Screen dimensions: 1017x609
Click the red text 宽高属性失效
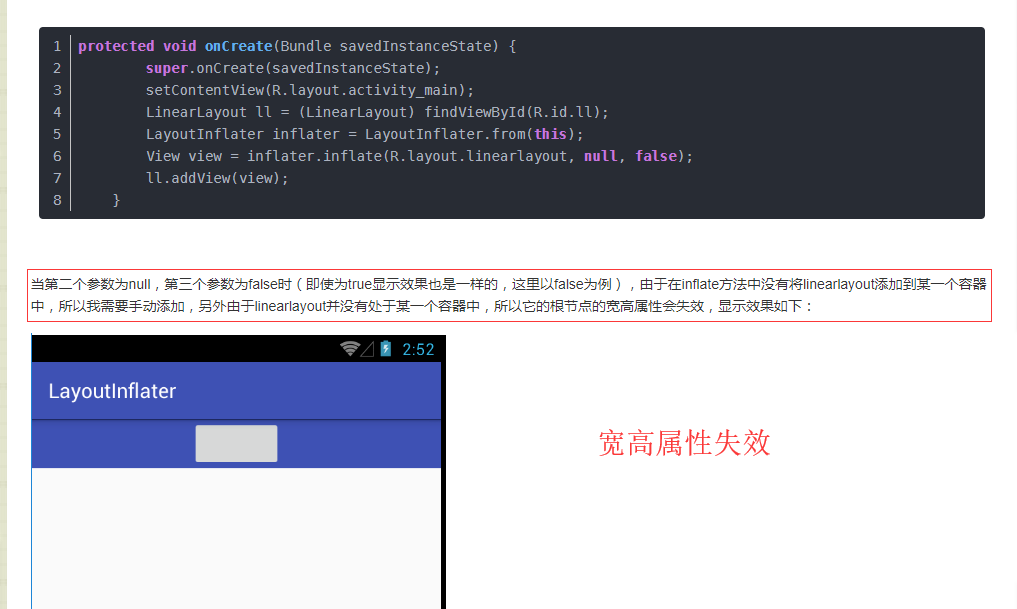684,444
